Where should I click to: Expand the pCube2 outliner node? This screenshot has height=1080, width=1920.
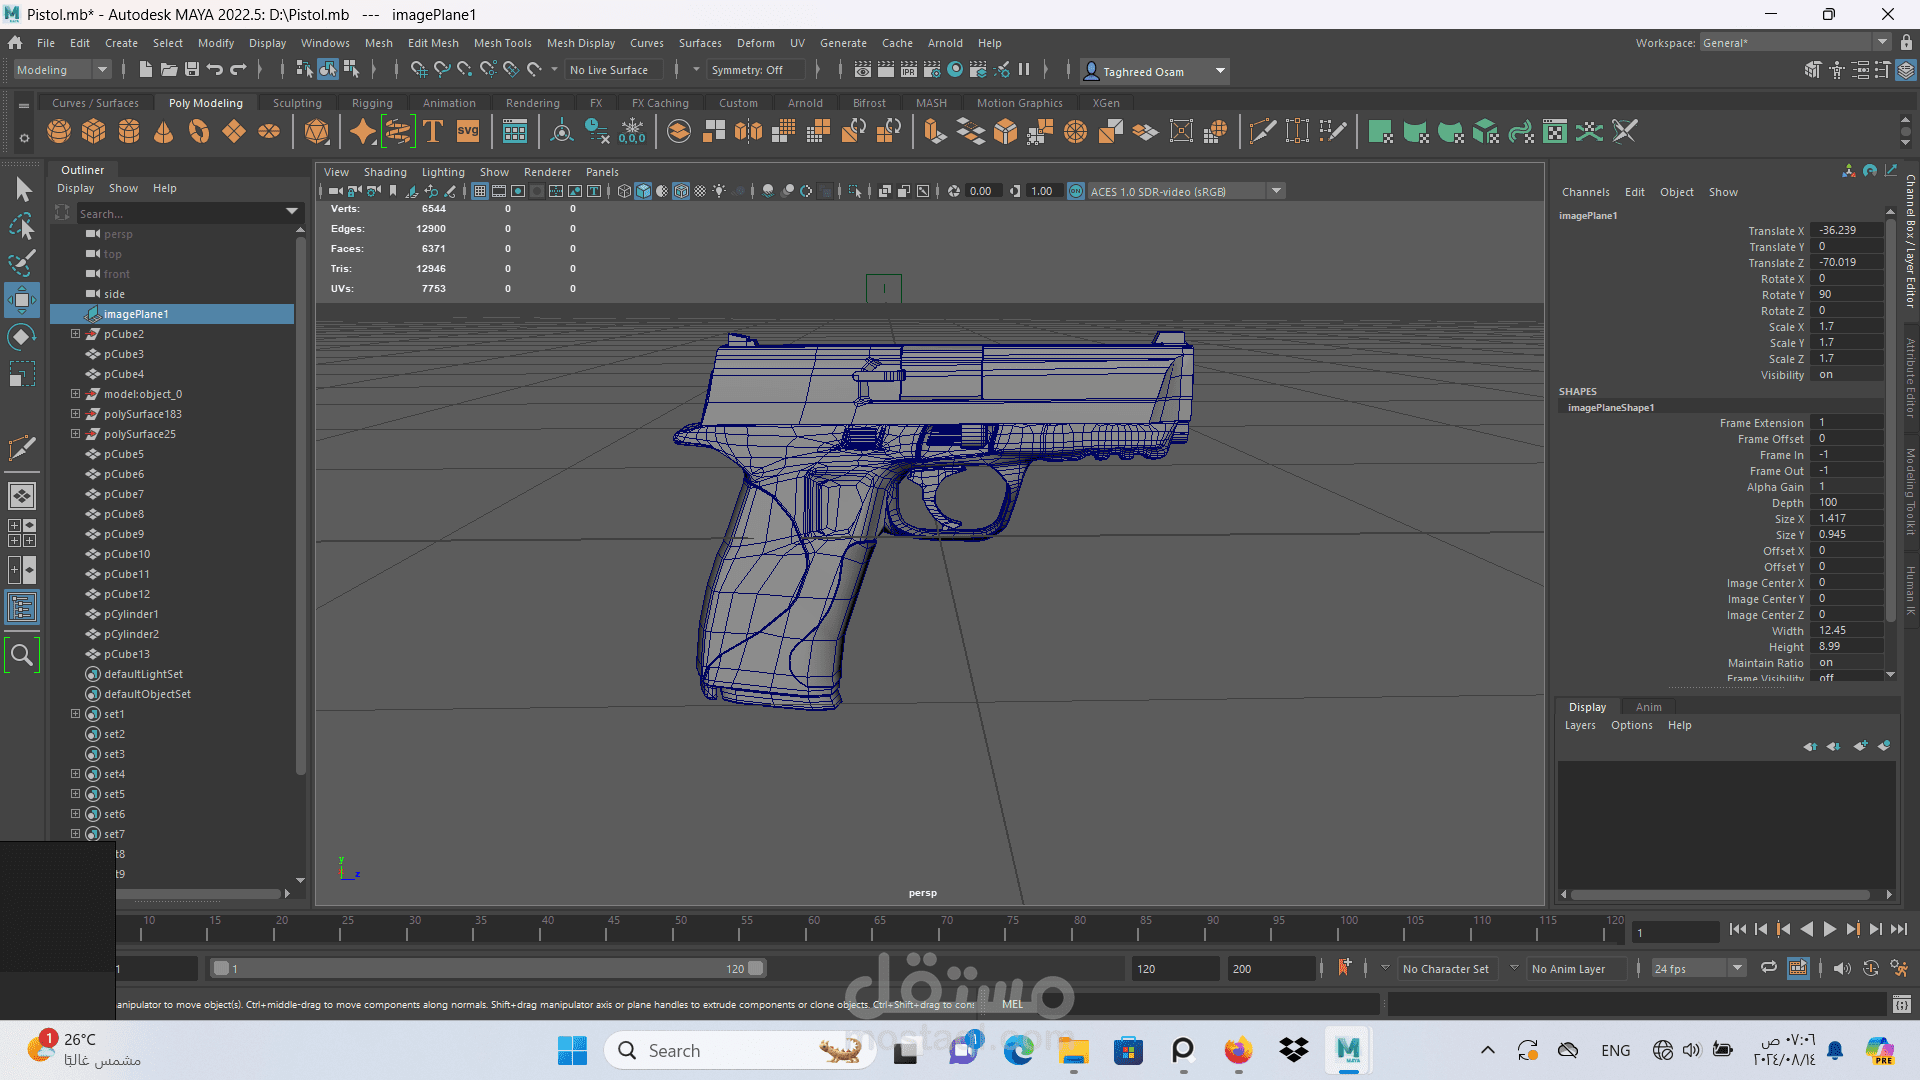coord(75,334)
